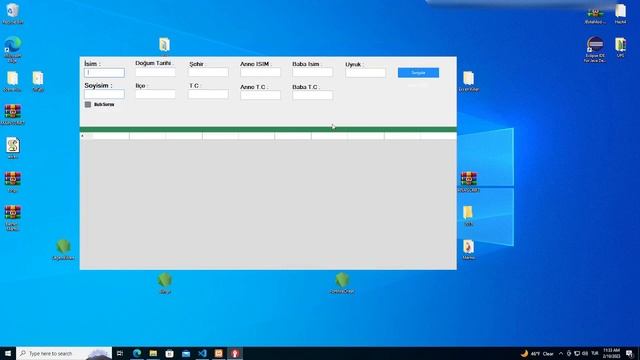Viewport: 640px width, 360px height.
Task: Select the Java file icon on the desktop
Action: [469, 249]
